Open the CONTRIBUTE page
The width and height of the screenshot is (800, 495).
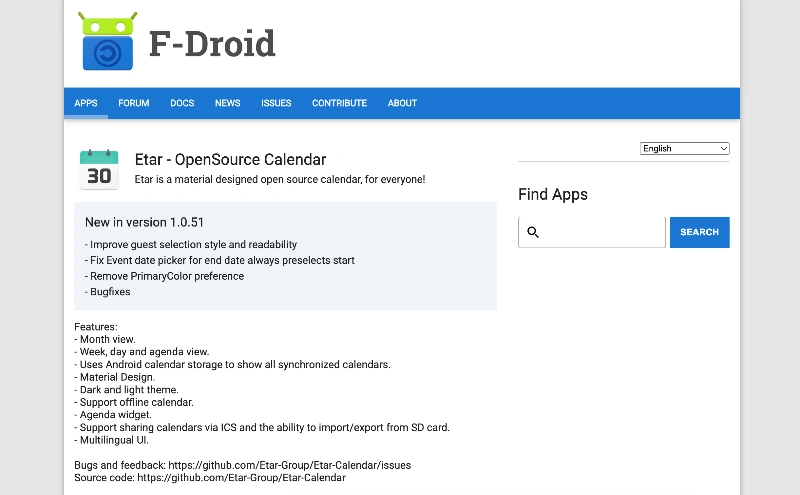coord(339,103)
